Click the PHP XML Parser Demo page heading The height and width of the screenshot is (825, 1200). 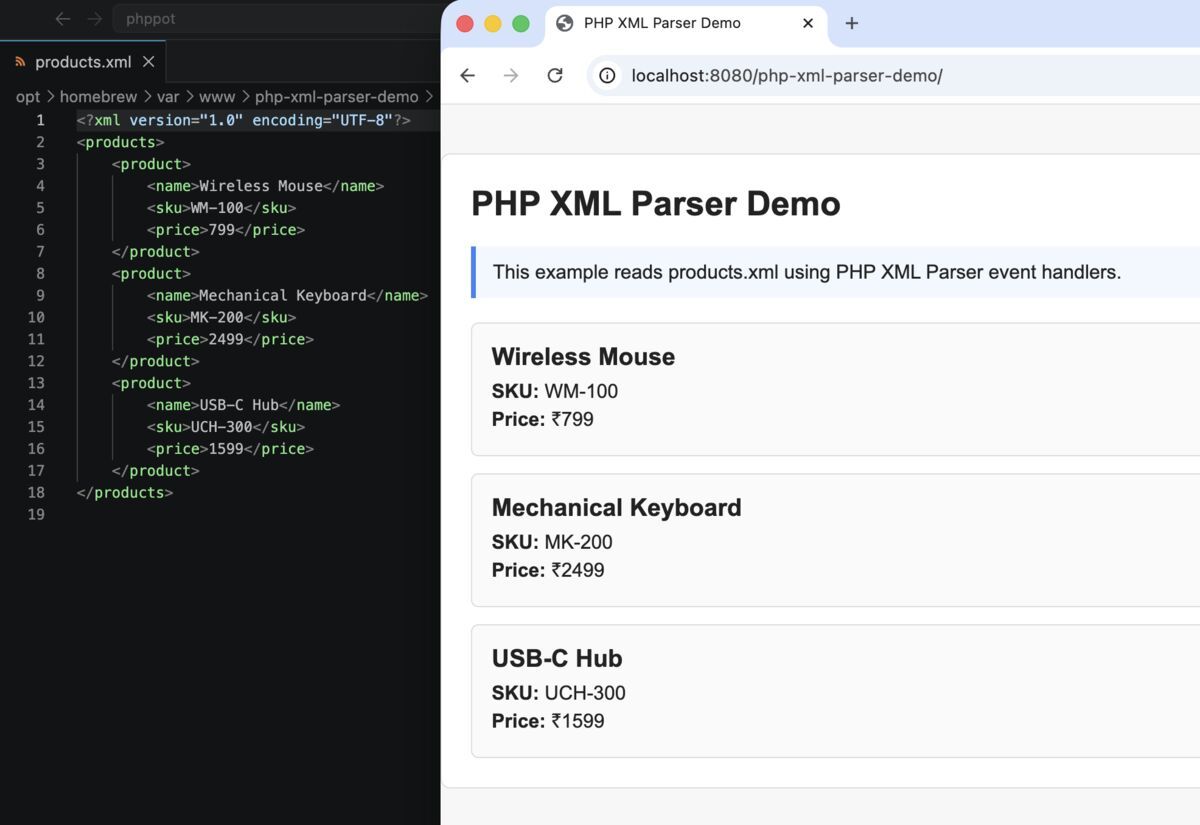point(656,204)
